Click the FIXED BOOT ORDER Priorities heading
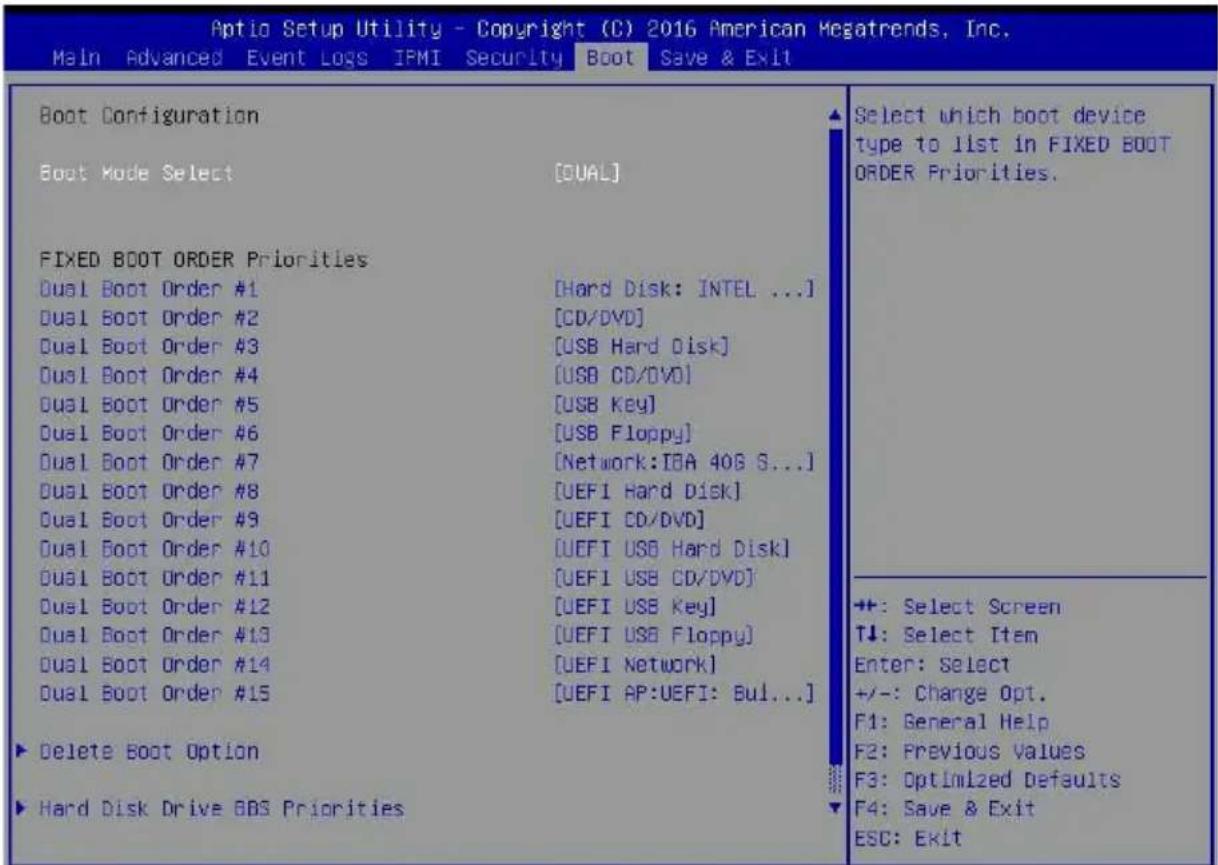This screenshot has height=865, width=1218. tap(203, 262)
